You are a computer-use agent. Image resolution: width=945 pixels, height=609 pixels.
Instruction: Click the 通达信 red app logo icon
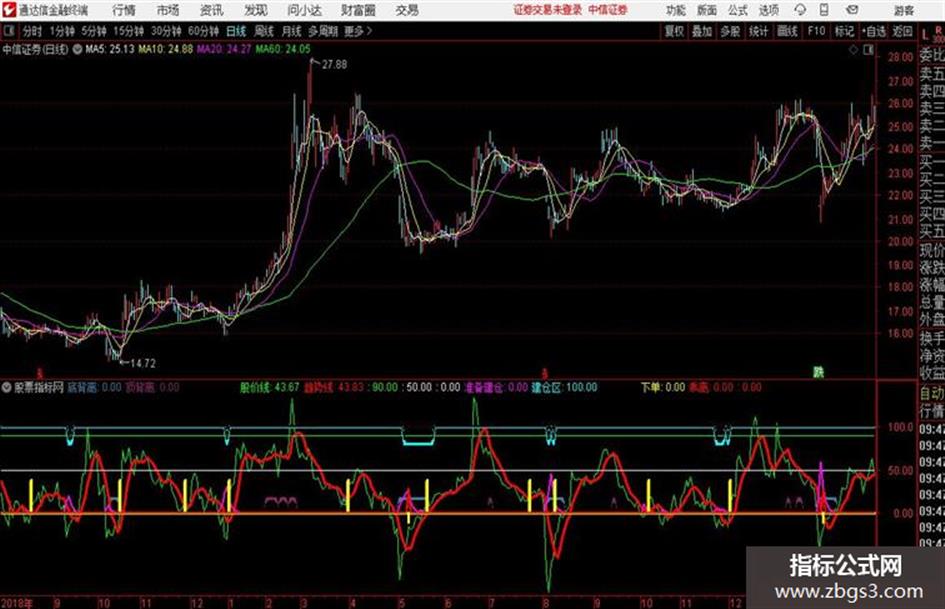tap(8, 10)
